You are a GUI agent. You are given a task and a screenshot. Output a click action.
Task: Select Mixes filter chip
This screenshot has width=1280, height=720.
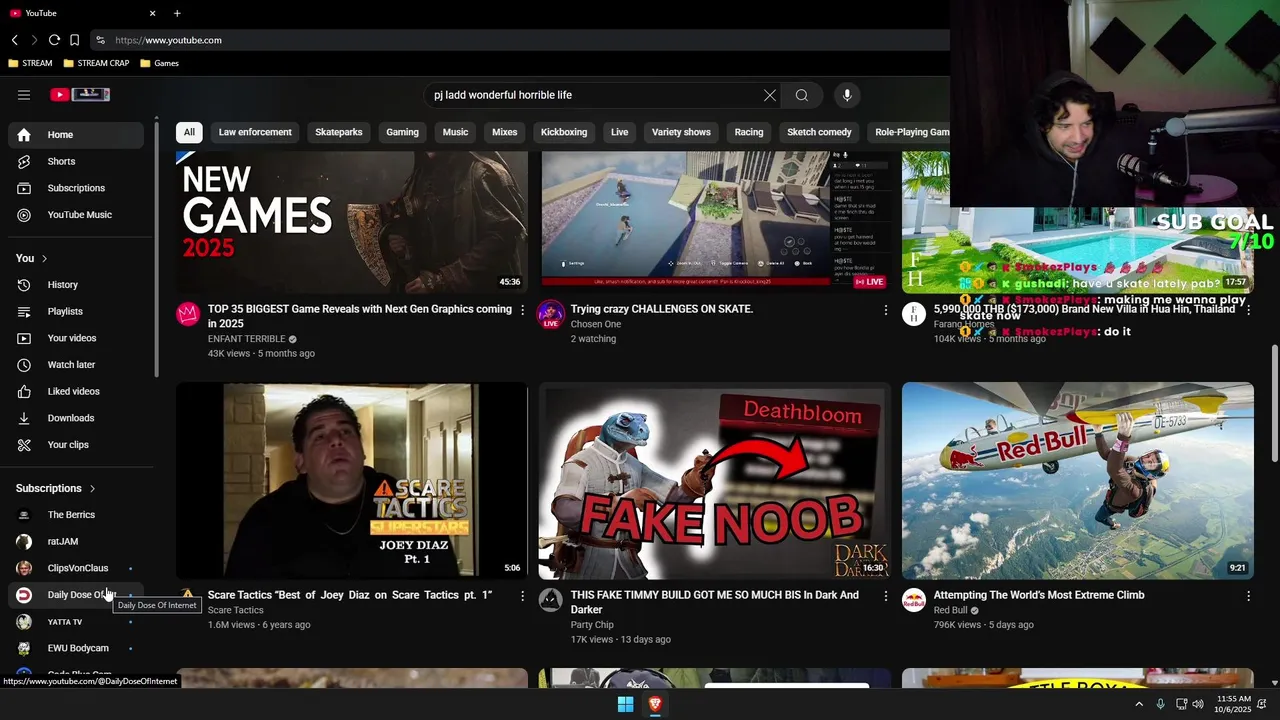(x=505, y=132)
